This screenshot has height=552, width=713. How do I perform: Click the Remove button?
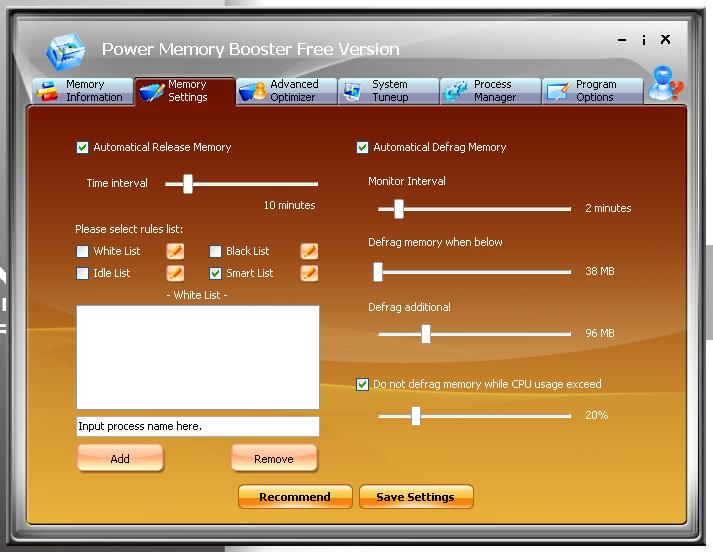274,458
